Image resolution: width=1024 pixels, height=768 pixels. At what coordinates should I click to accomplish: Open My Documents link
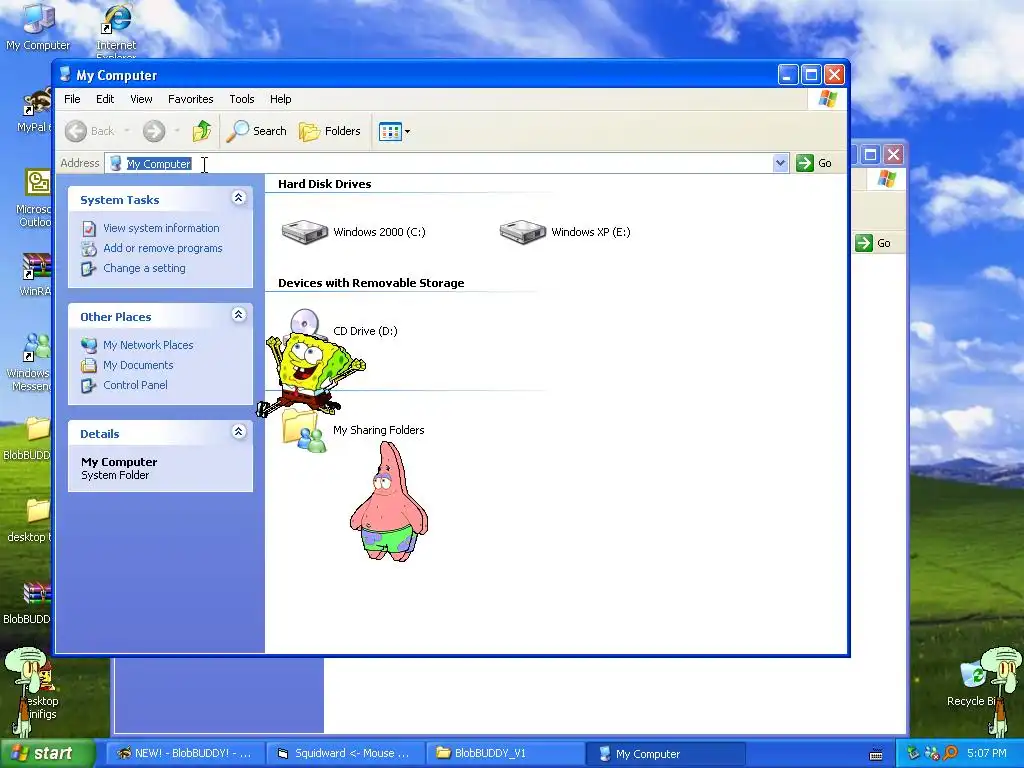138,365
